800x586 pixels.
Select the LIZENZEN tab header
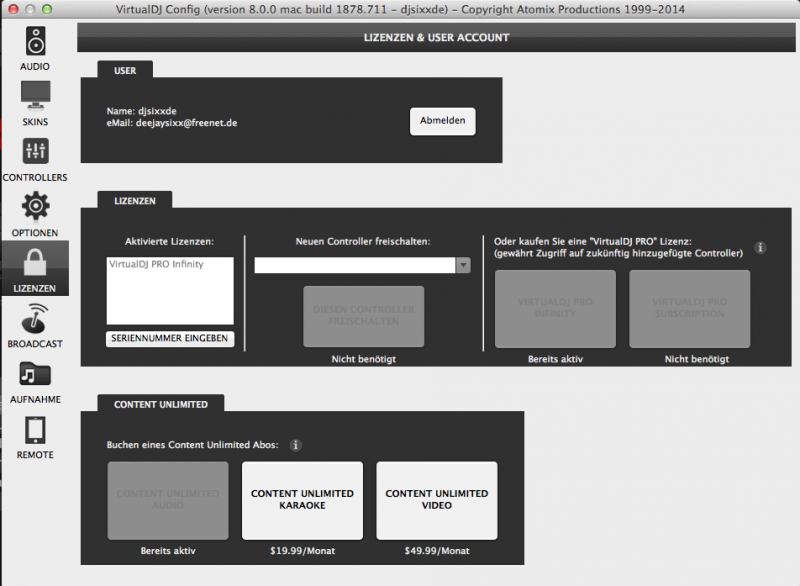coord(135,200)
